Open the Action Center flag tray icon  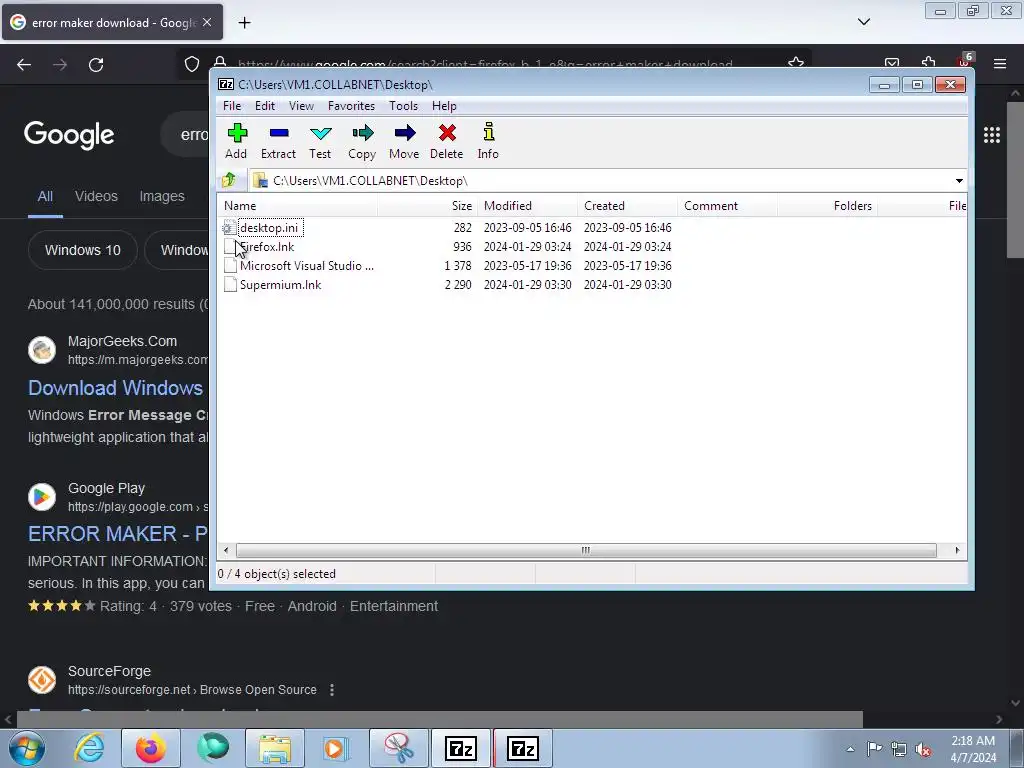coord(874,748)
